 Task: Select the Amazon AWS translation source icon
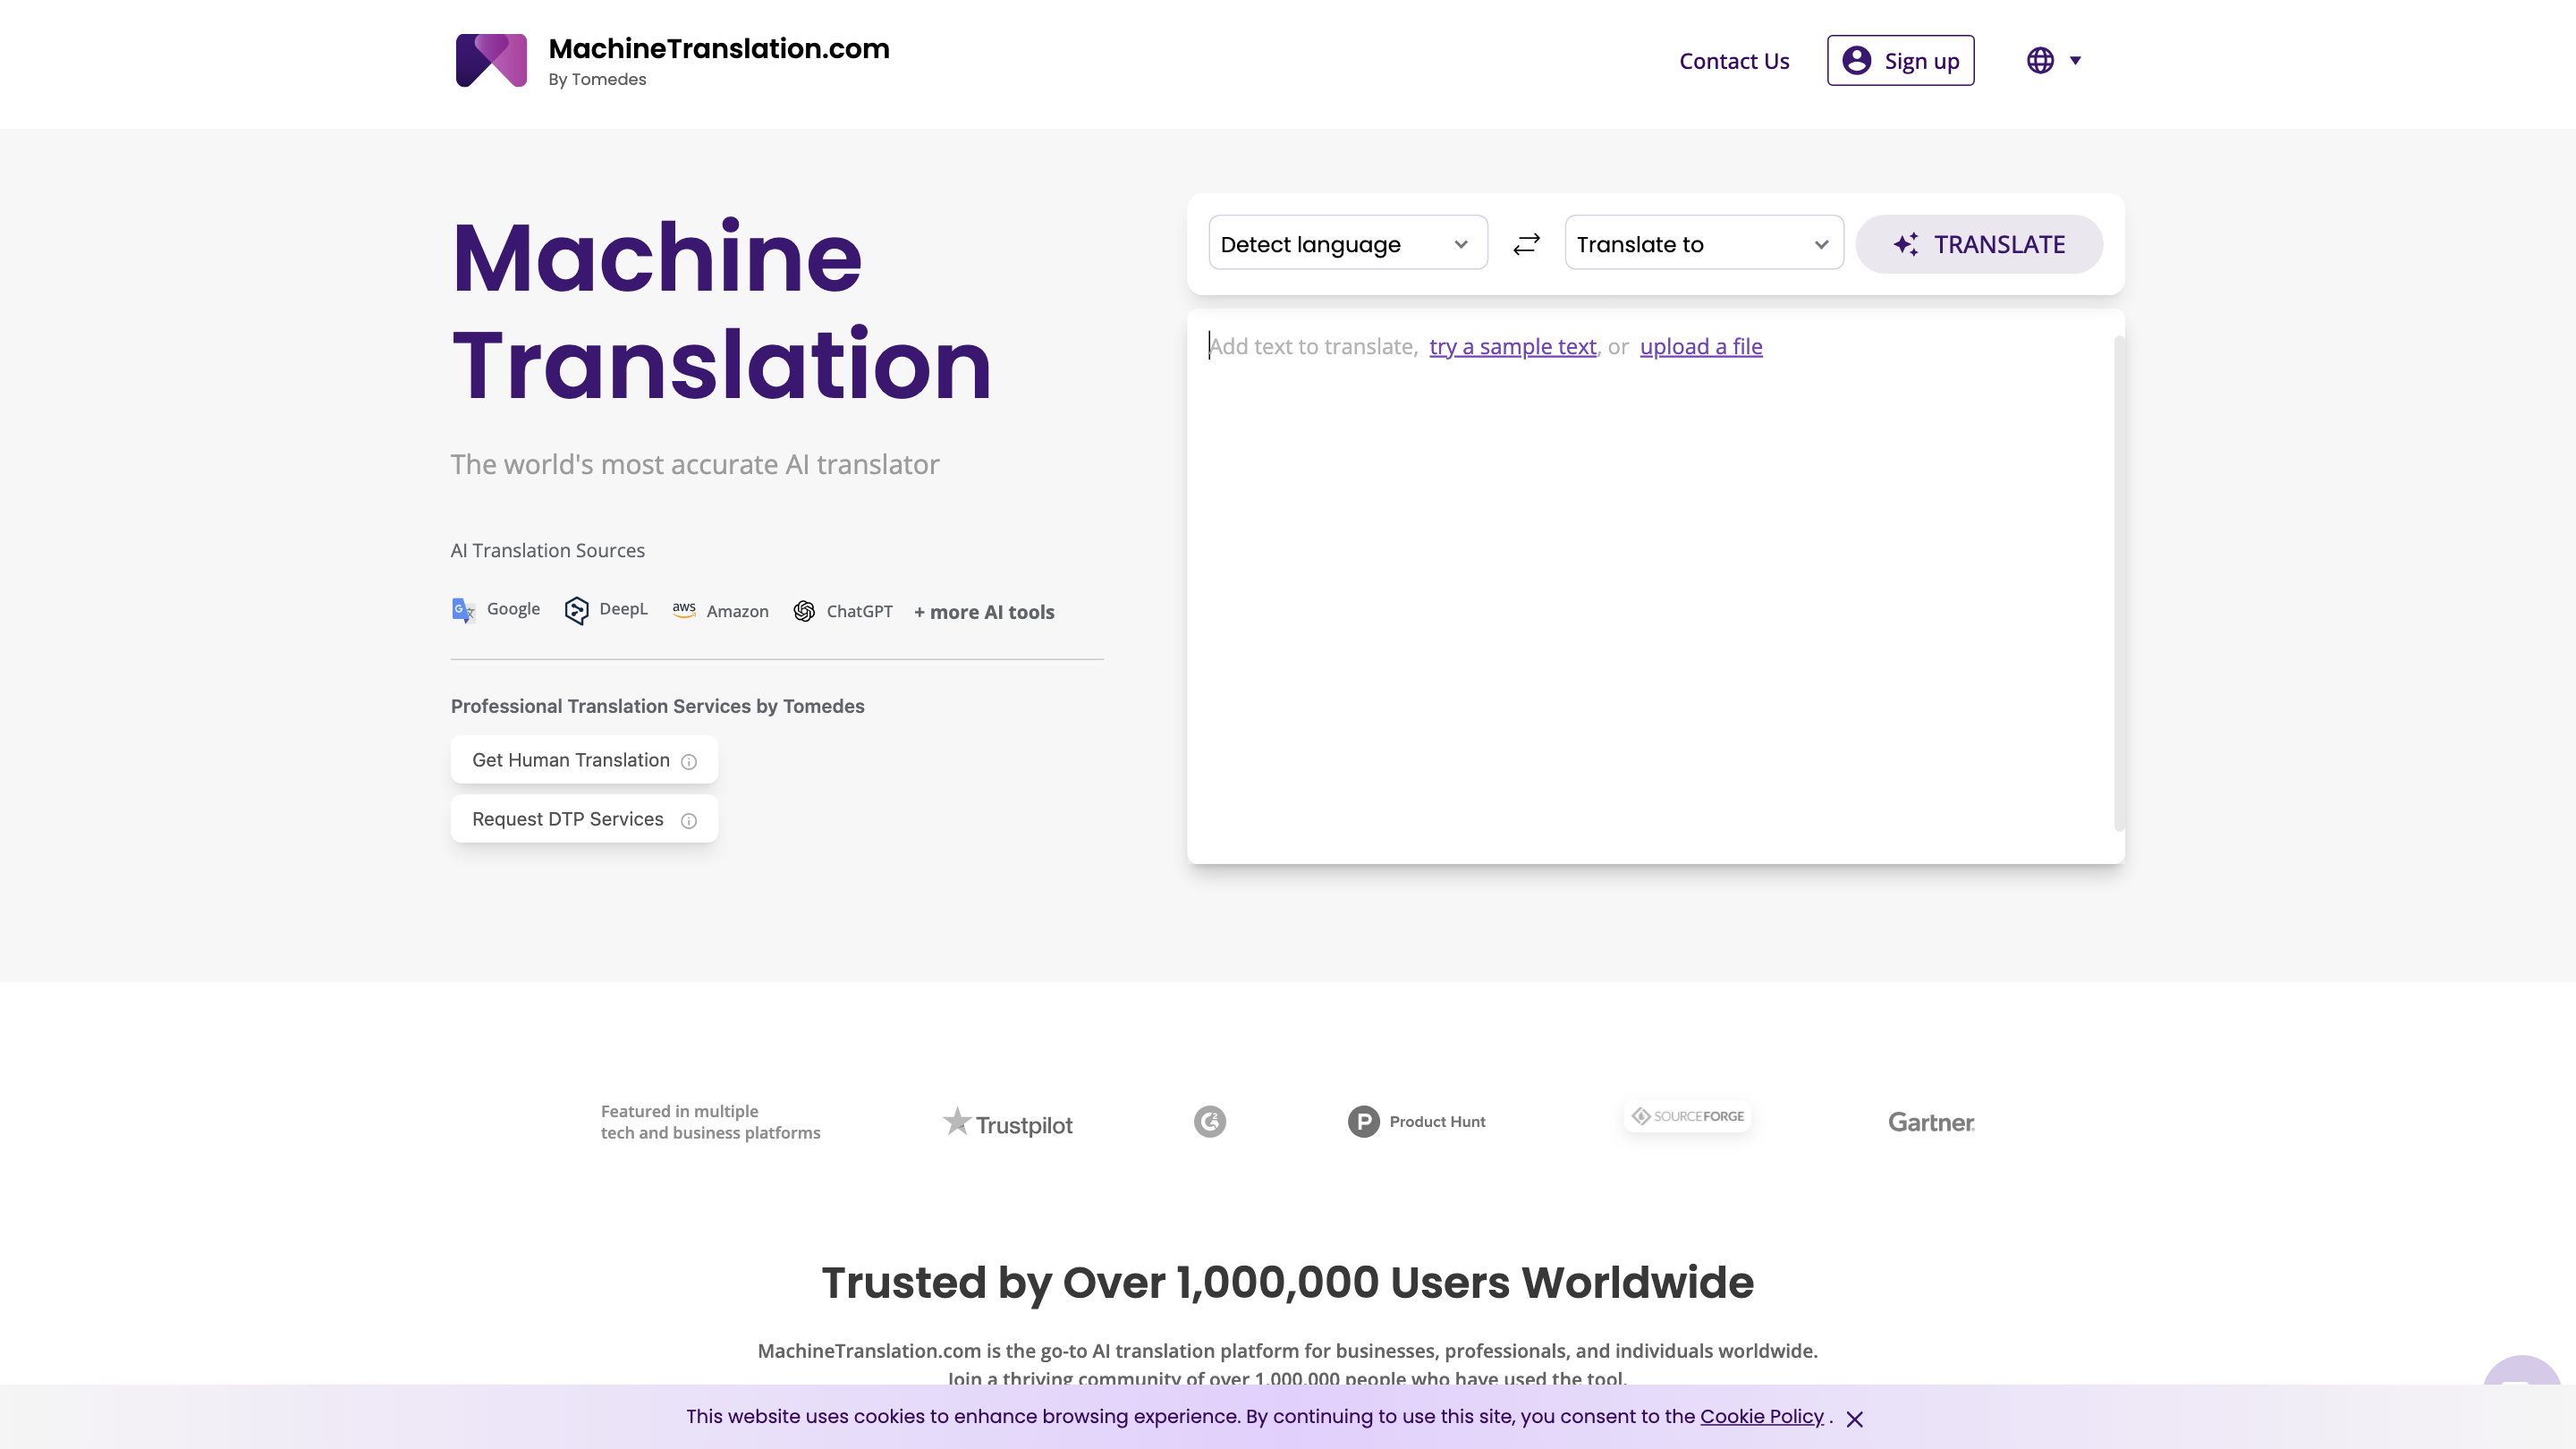click(685, 610)
